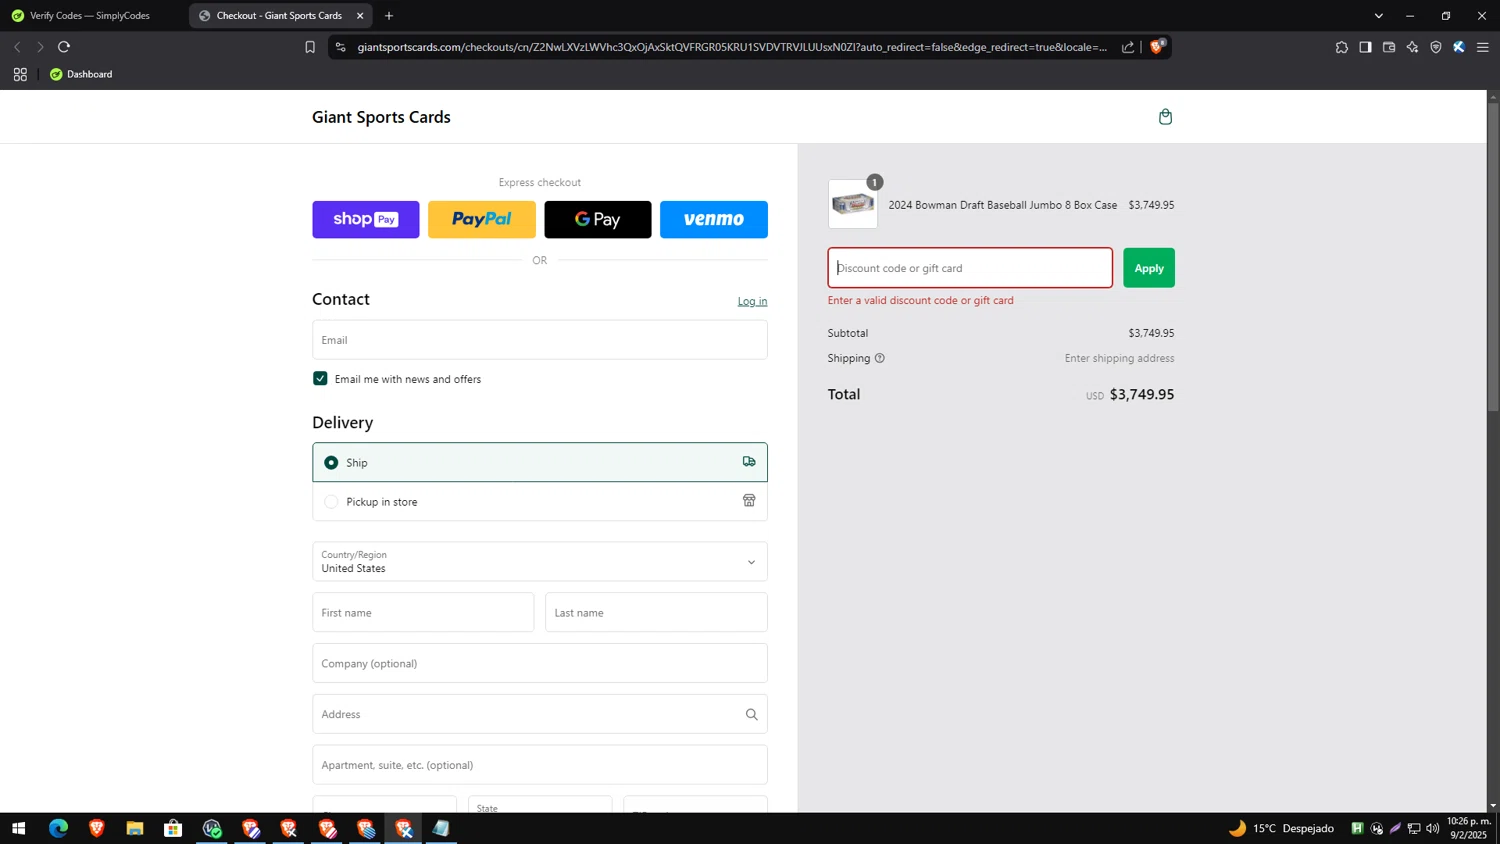Click the Log in link
The width and height of the screenshot is (1500, 844).
tap(752, 301)
